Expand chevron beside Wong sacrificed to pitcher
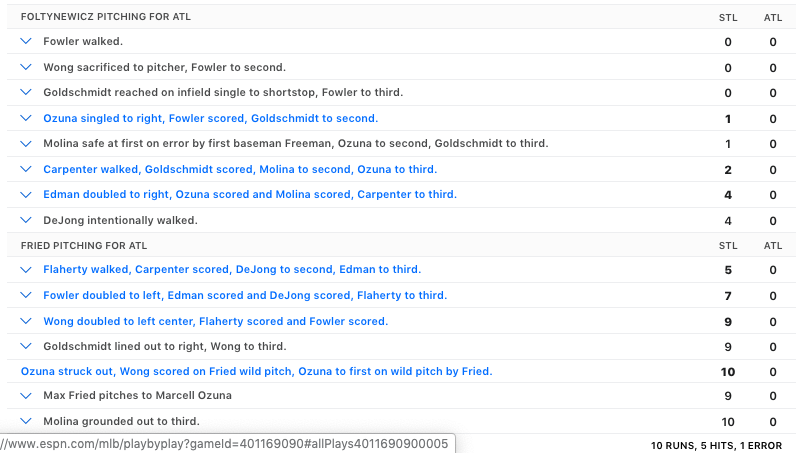799x453 pixels. click(x=27, y=67)
